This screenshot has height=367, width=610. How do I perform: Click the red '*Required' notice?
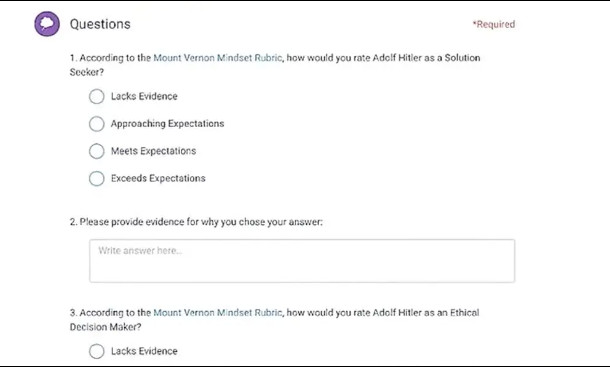[494, 24]
